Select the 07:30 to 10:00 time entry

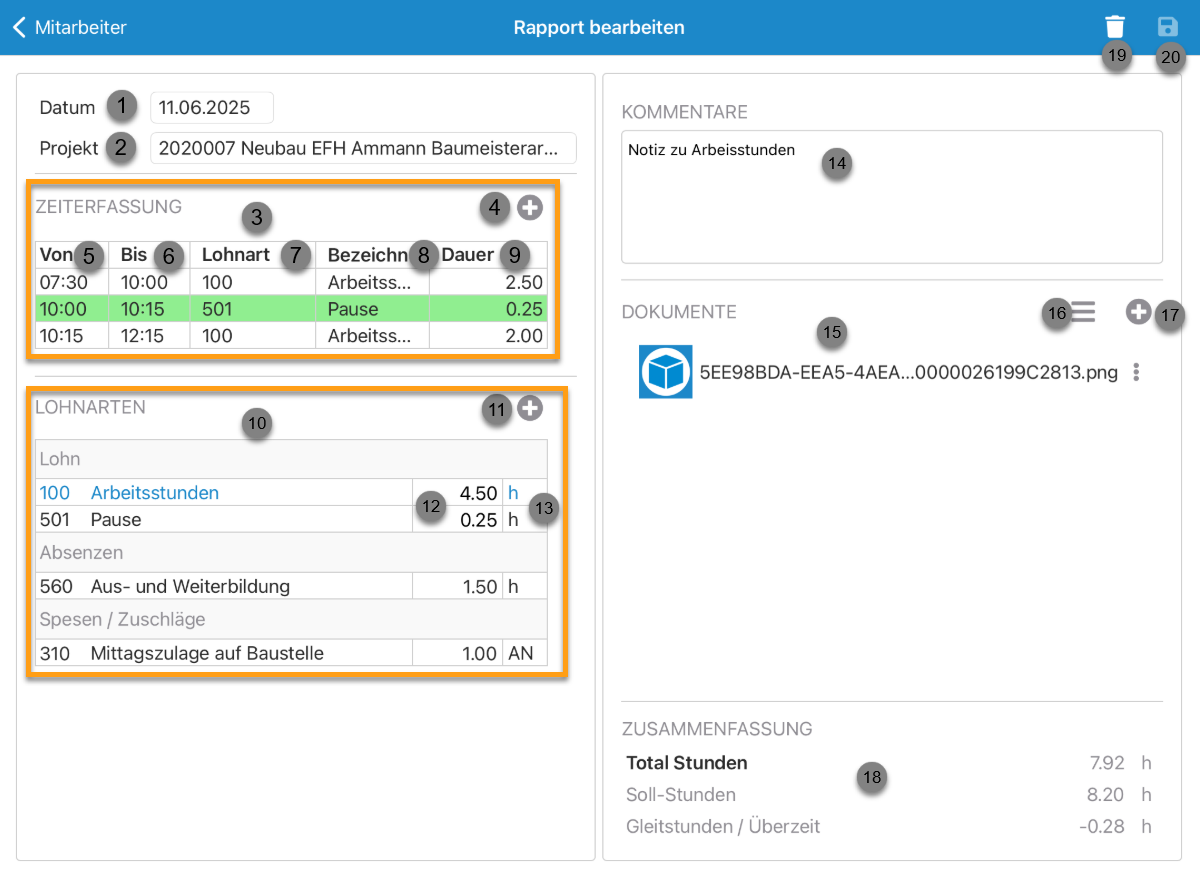click(x=290, y=283)
